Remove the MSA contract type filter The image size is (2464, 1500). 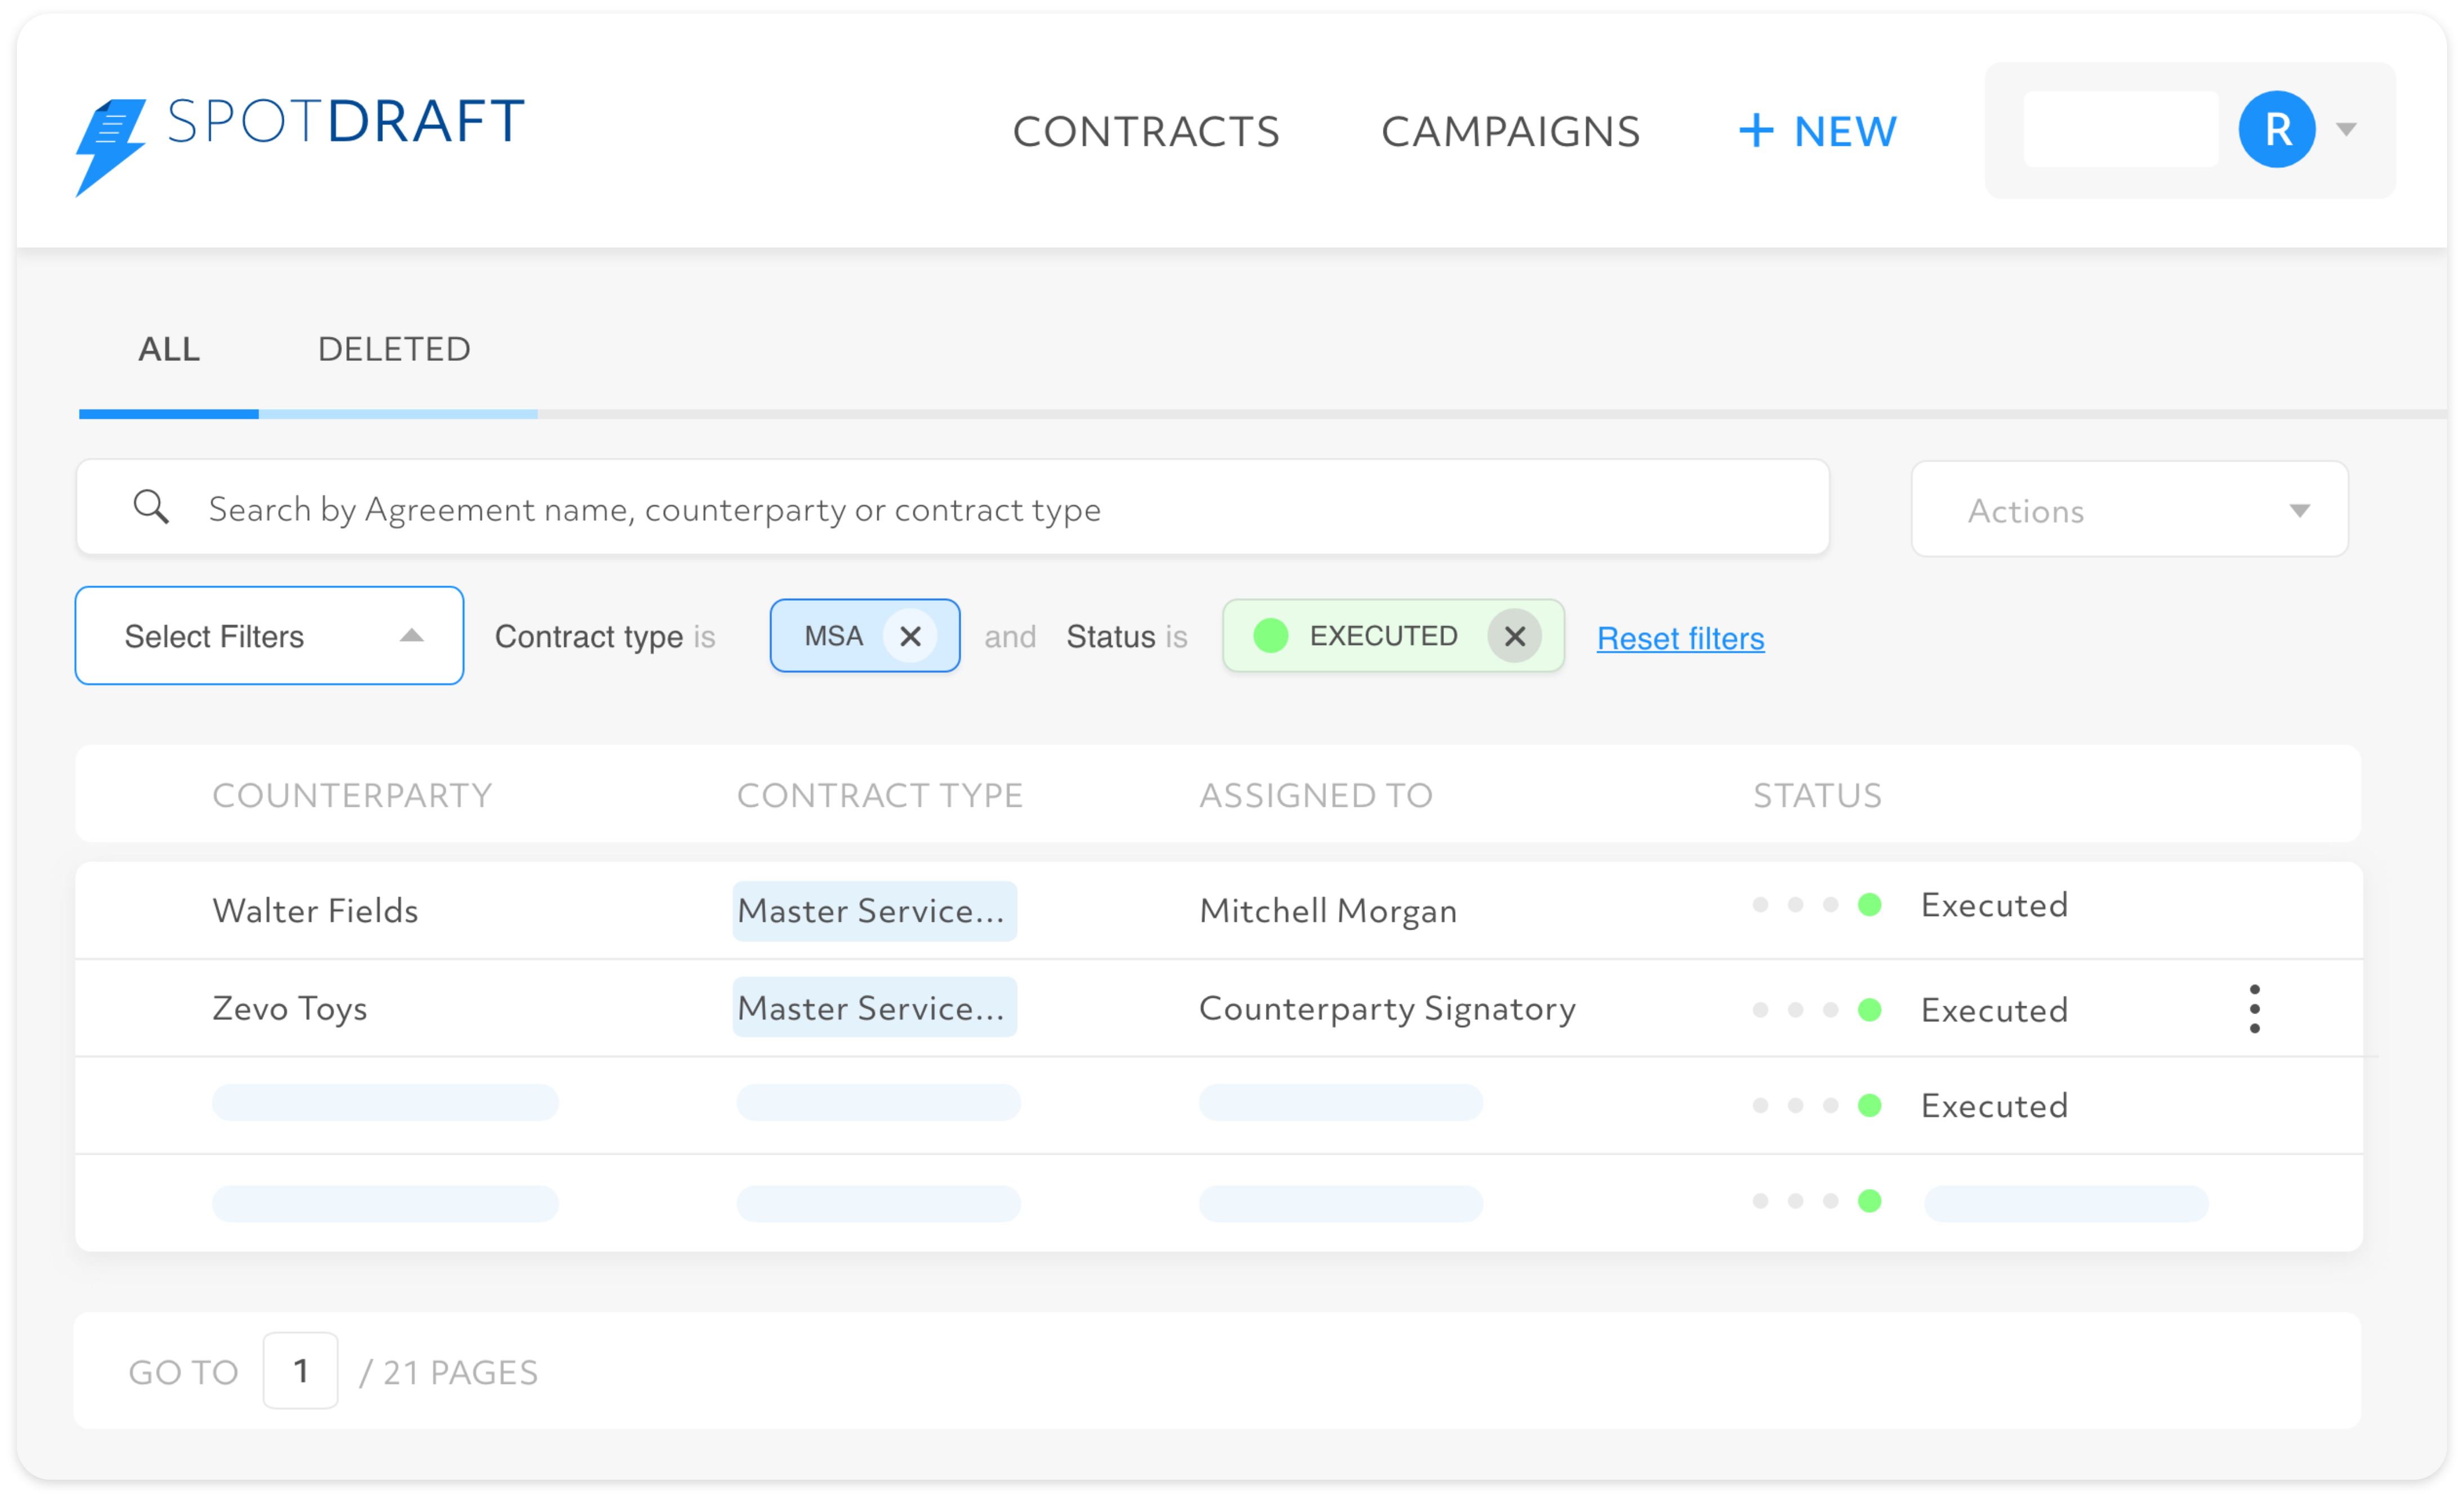coord(911,636)
